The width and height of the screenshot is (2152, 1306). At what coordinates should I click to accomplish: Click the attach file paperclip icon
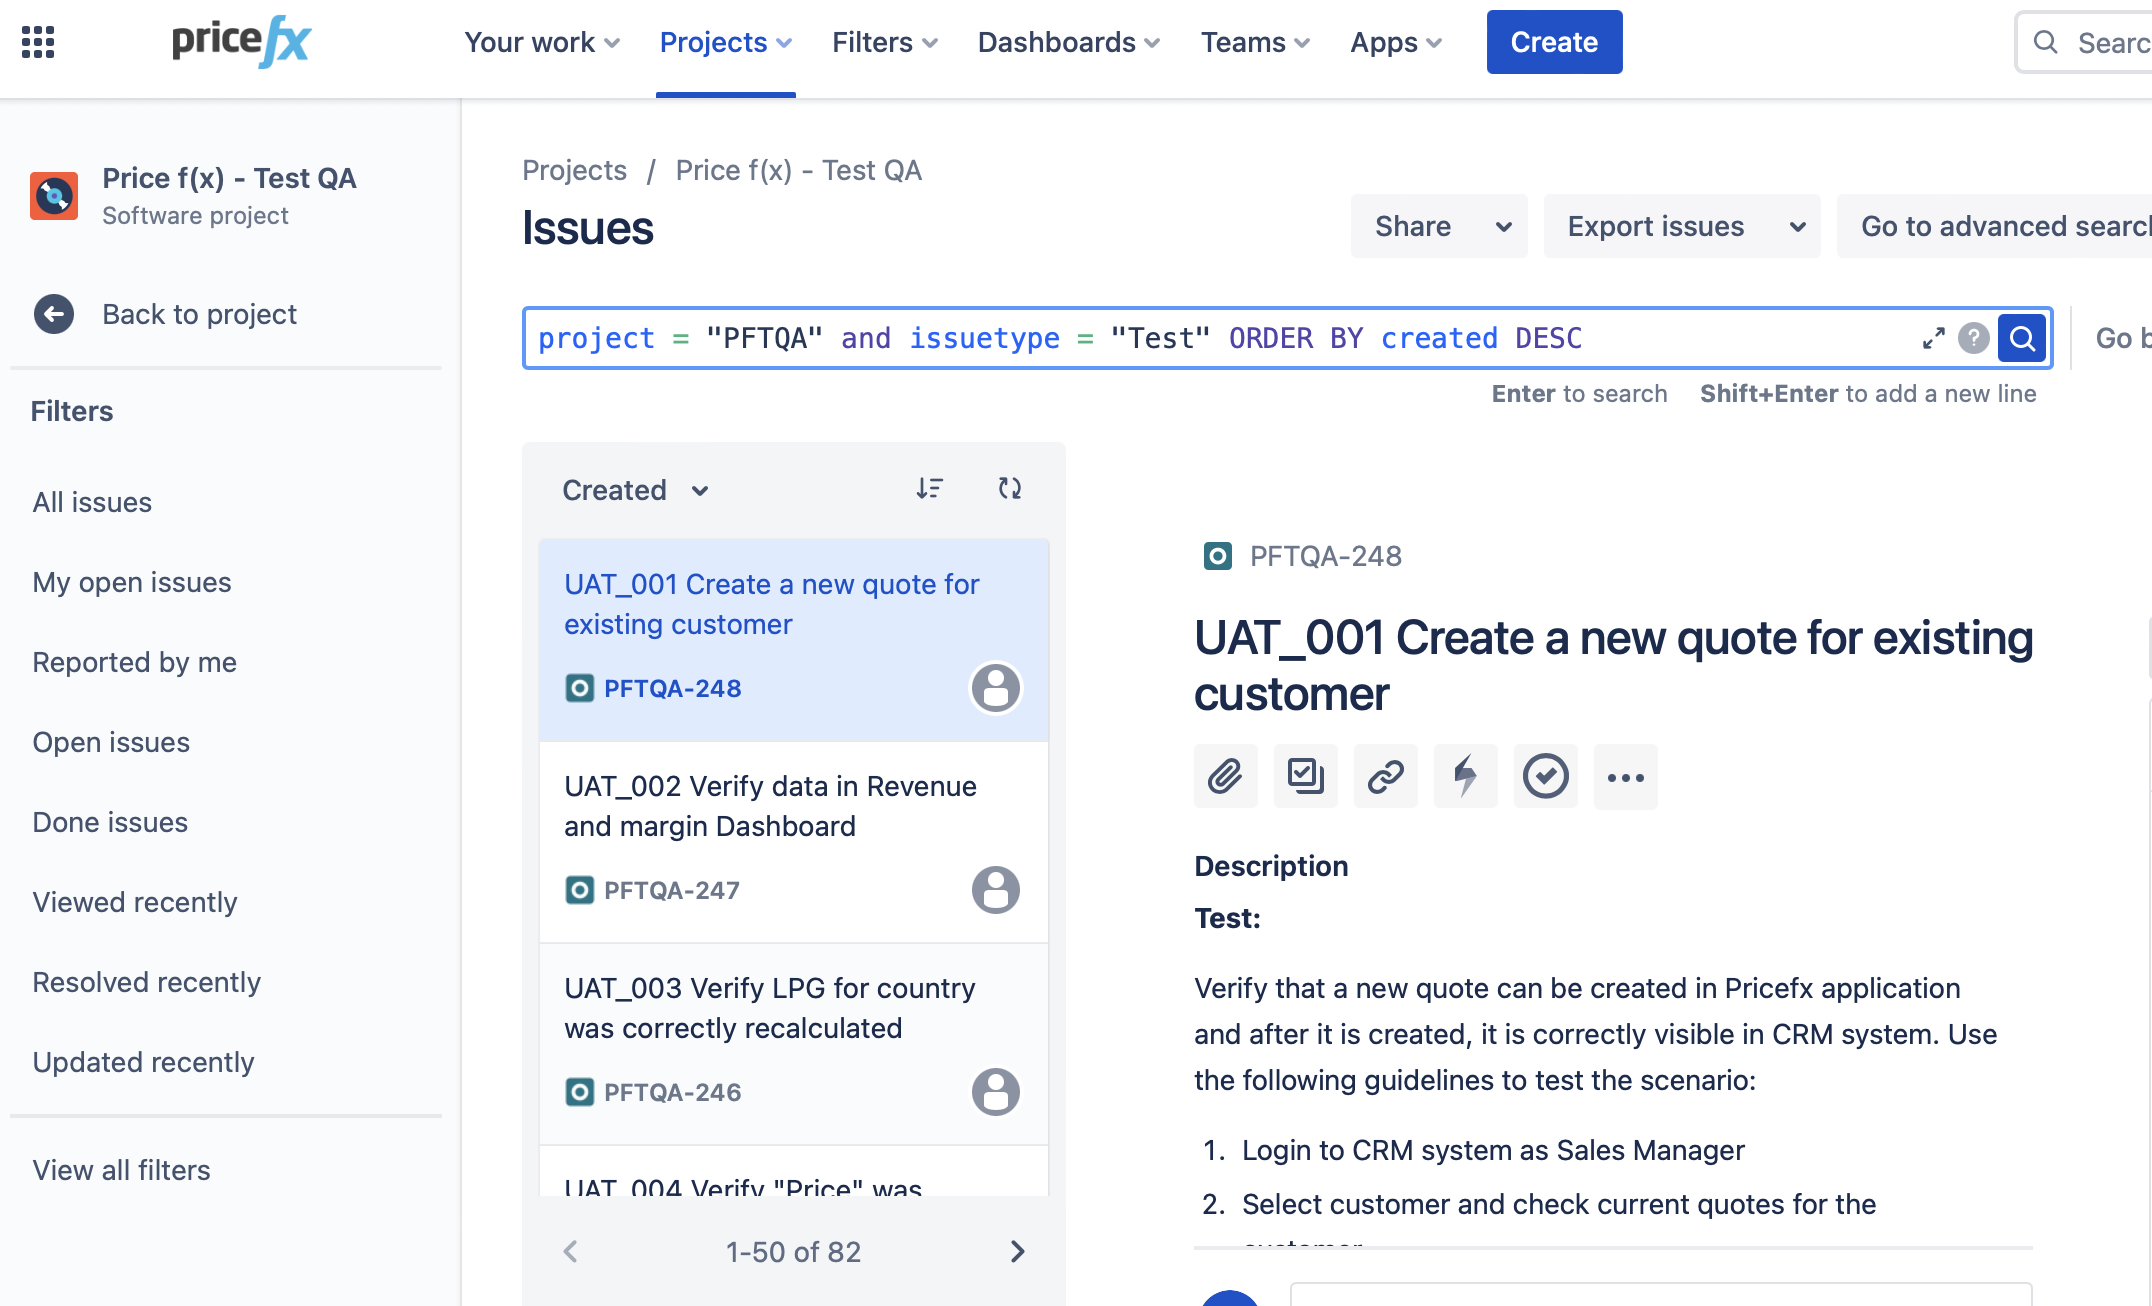tap(1225, 776)
